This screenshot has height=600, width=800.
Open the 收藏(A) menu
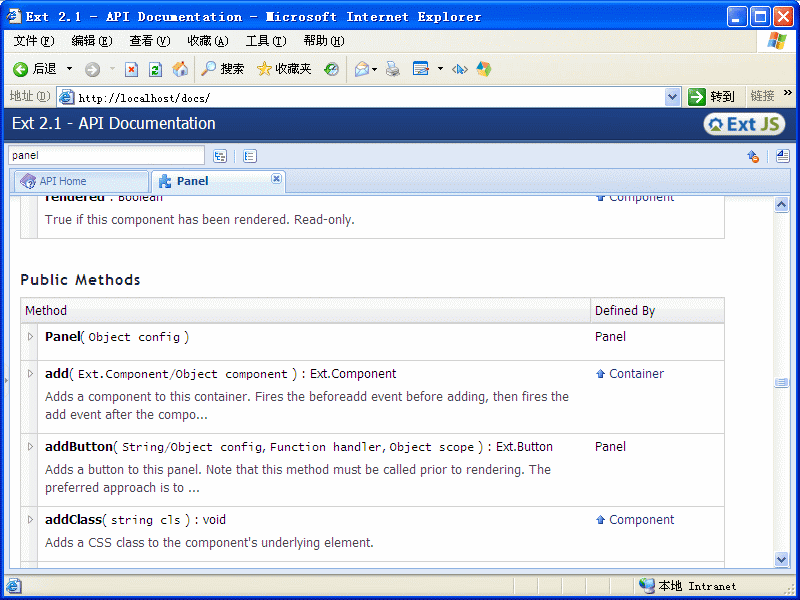(208, 41)
